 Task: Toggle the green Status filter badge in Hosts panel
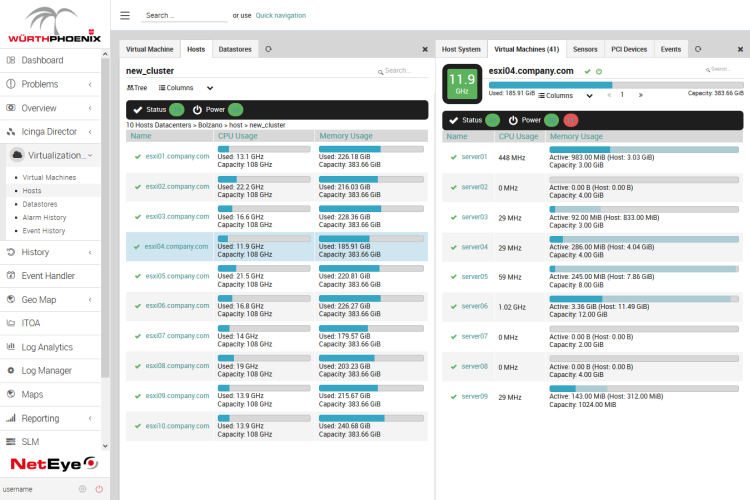click(176, 109)
